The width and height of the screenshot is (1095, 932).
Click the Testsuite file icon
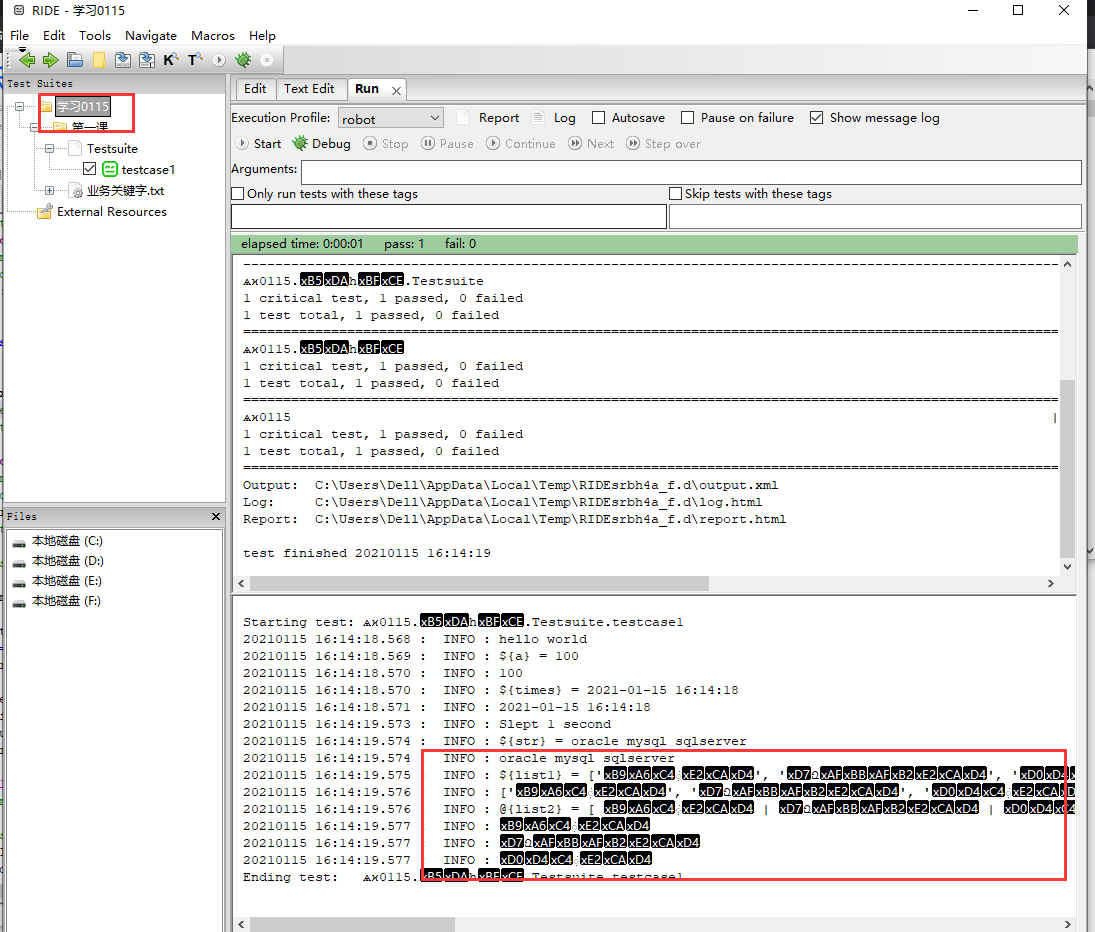click(76, 148)
